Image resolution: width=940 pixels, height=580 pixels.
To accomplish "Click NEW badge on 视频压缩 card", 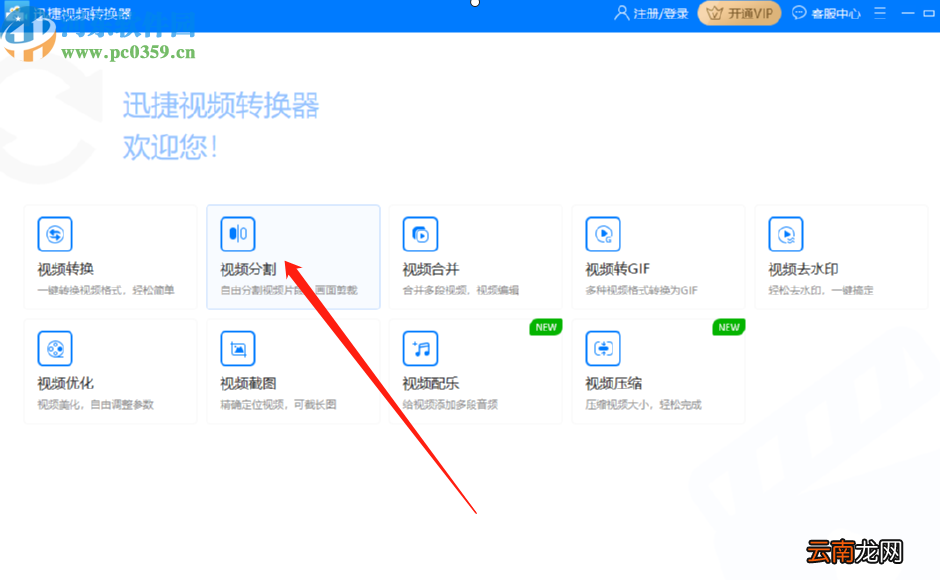I will tap(728, 327).
